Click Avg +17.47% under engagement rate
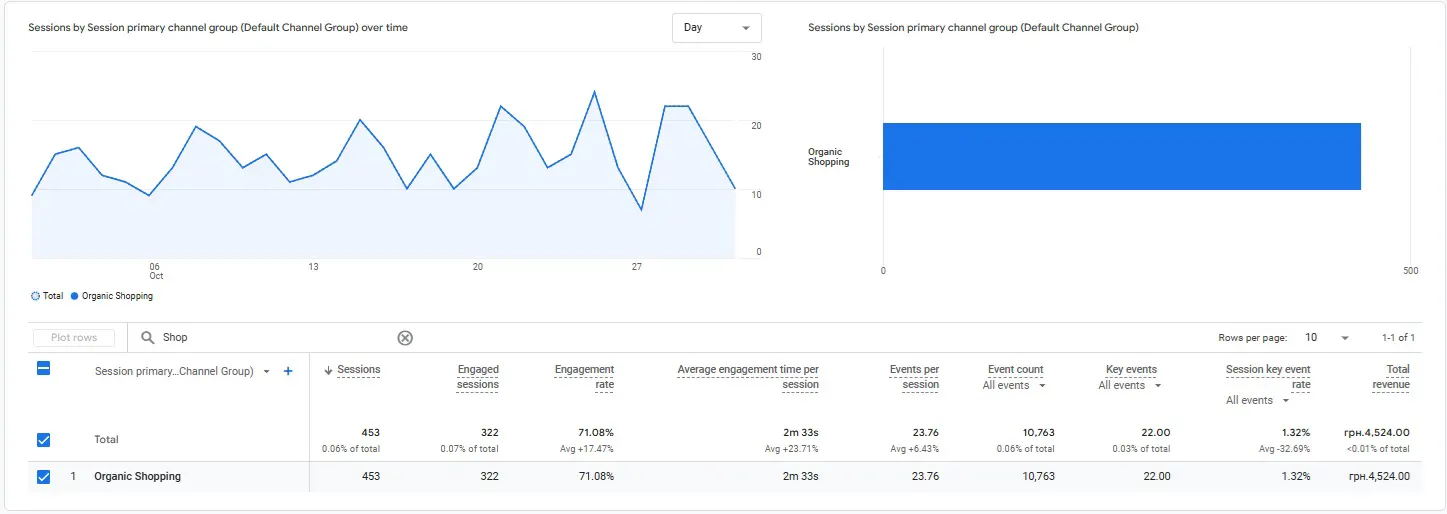Screen dimensions: 1447x514 point(585,449)
